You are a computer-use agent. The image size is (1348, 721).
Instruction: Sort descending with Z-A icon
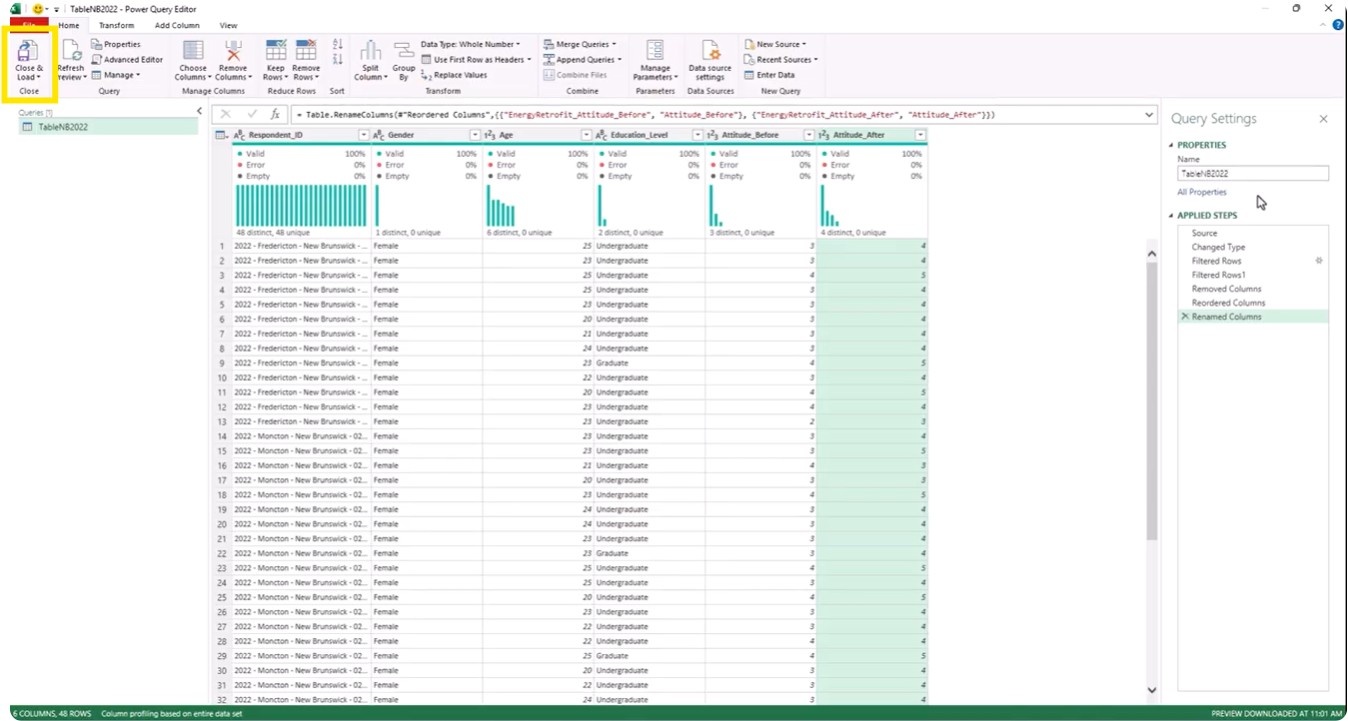coord(337,60)
